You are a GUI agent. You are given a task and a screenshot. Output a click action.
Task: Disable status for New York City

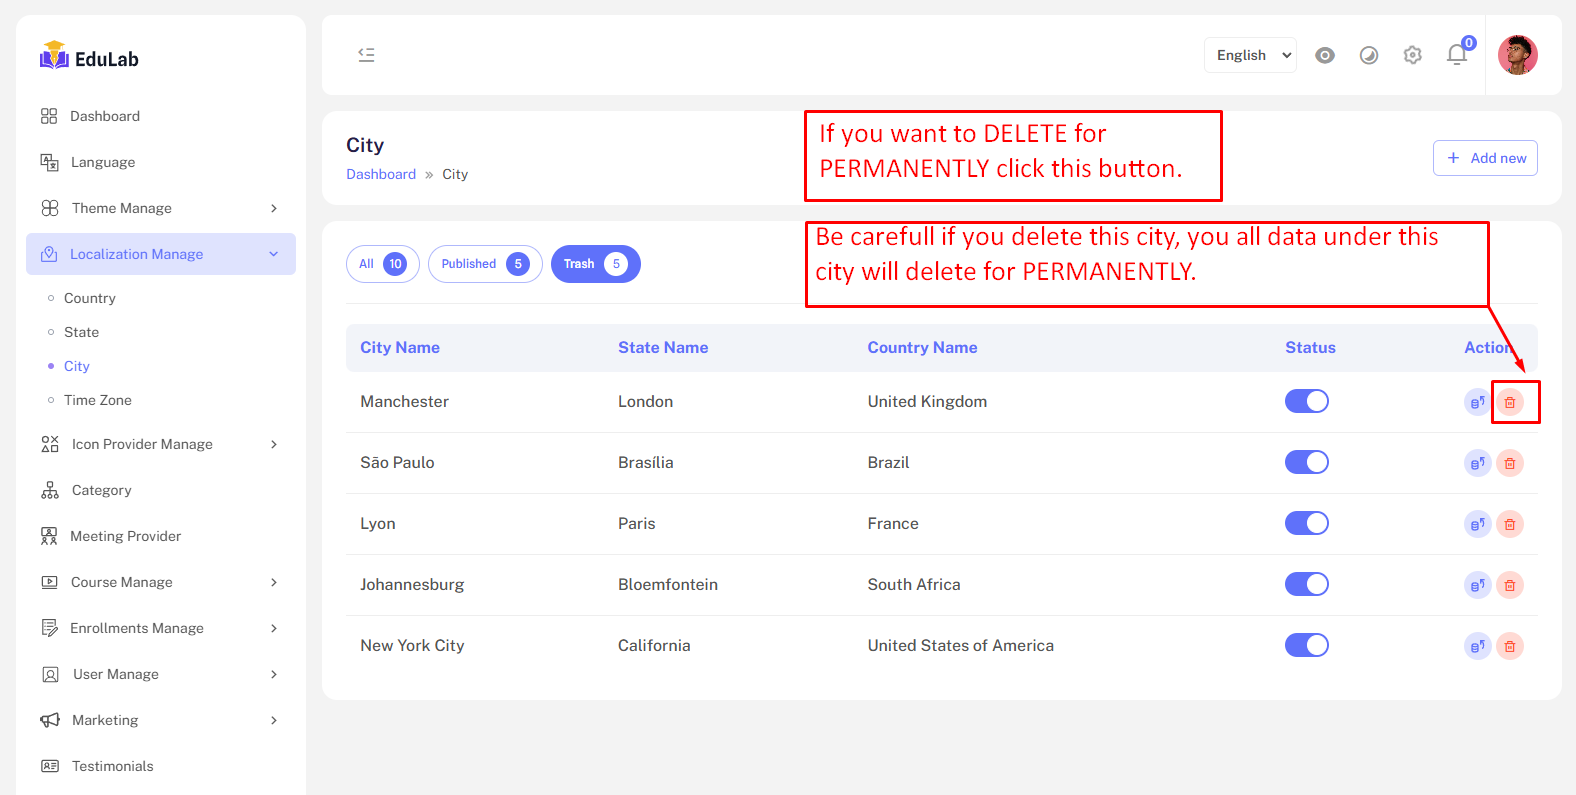coord(1306,645)
